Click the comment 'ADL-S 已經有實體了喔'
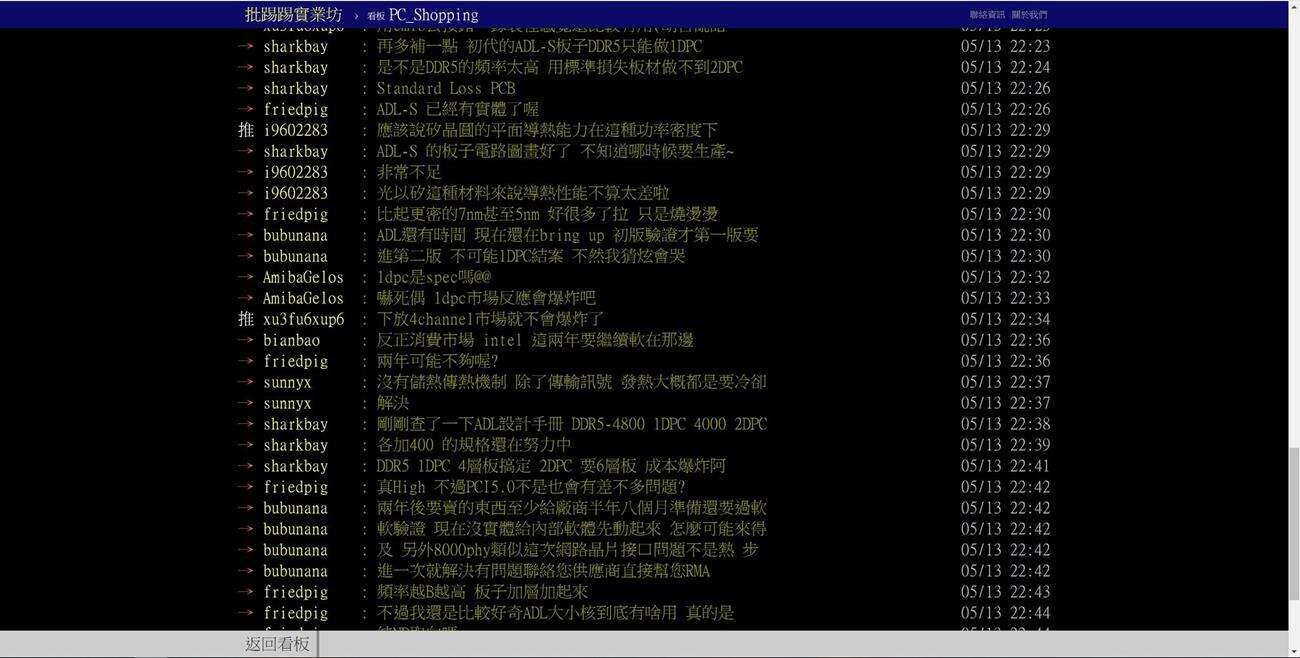Viewport: 1300px width, 658px height. 457,109
